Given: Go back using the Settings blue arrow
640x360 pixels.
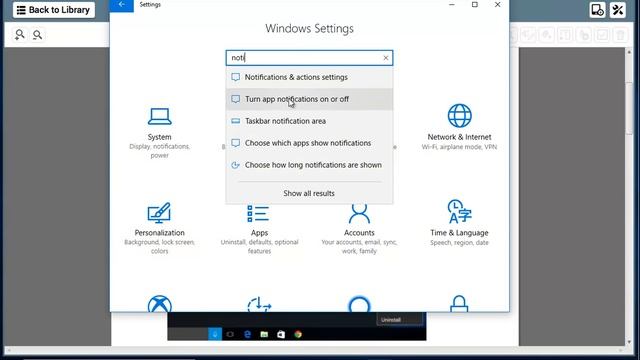Looking at the screenshot, I should 122,5.
